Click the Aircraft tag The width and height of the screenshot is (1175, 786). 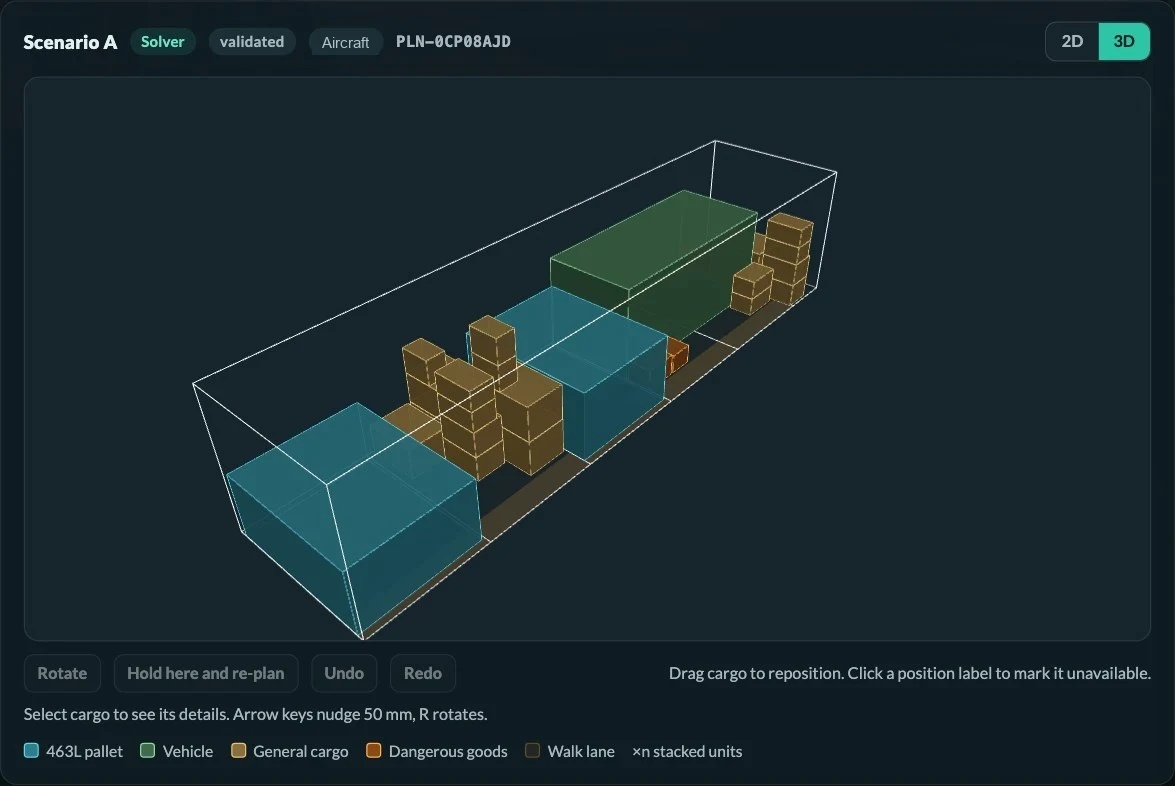pos(345,42)
